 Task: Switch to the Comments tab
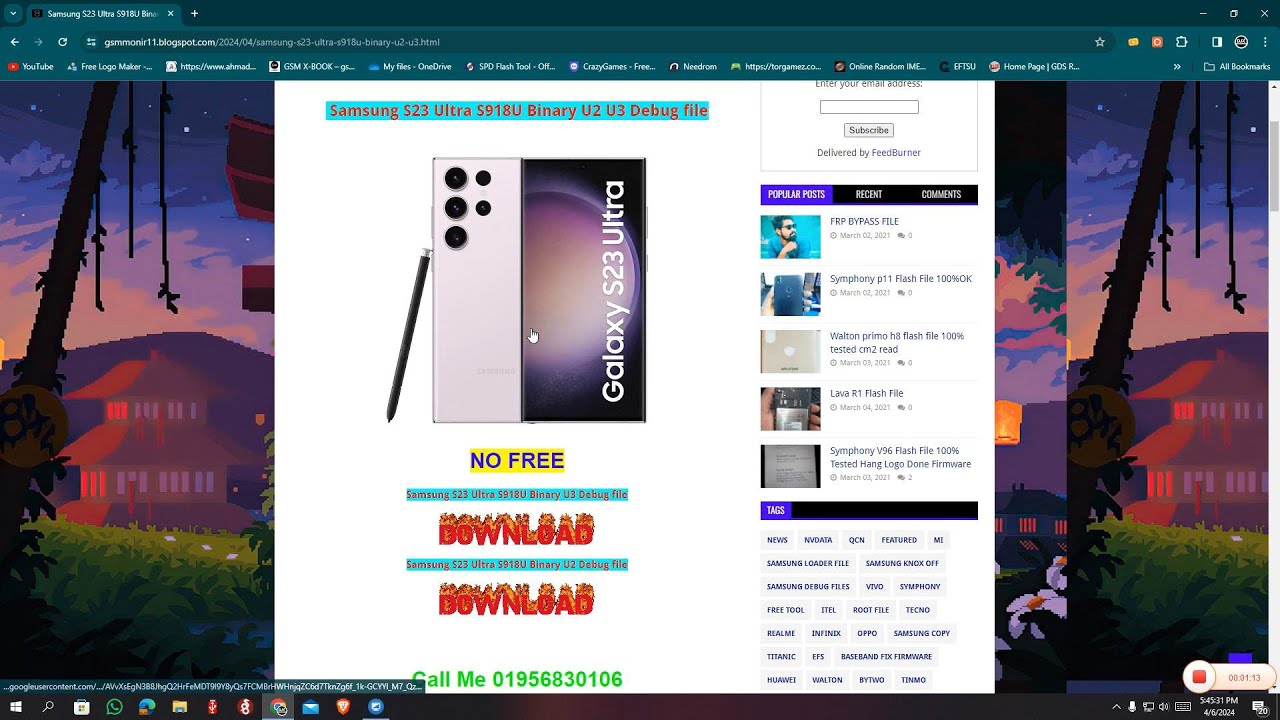(x=941, y=194)
